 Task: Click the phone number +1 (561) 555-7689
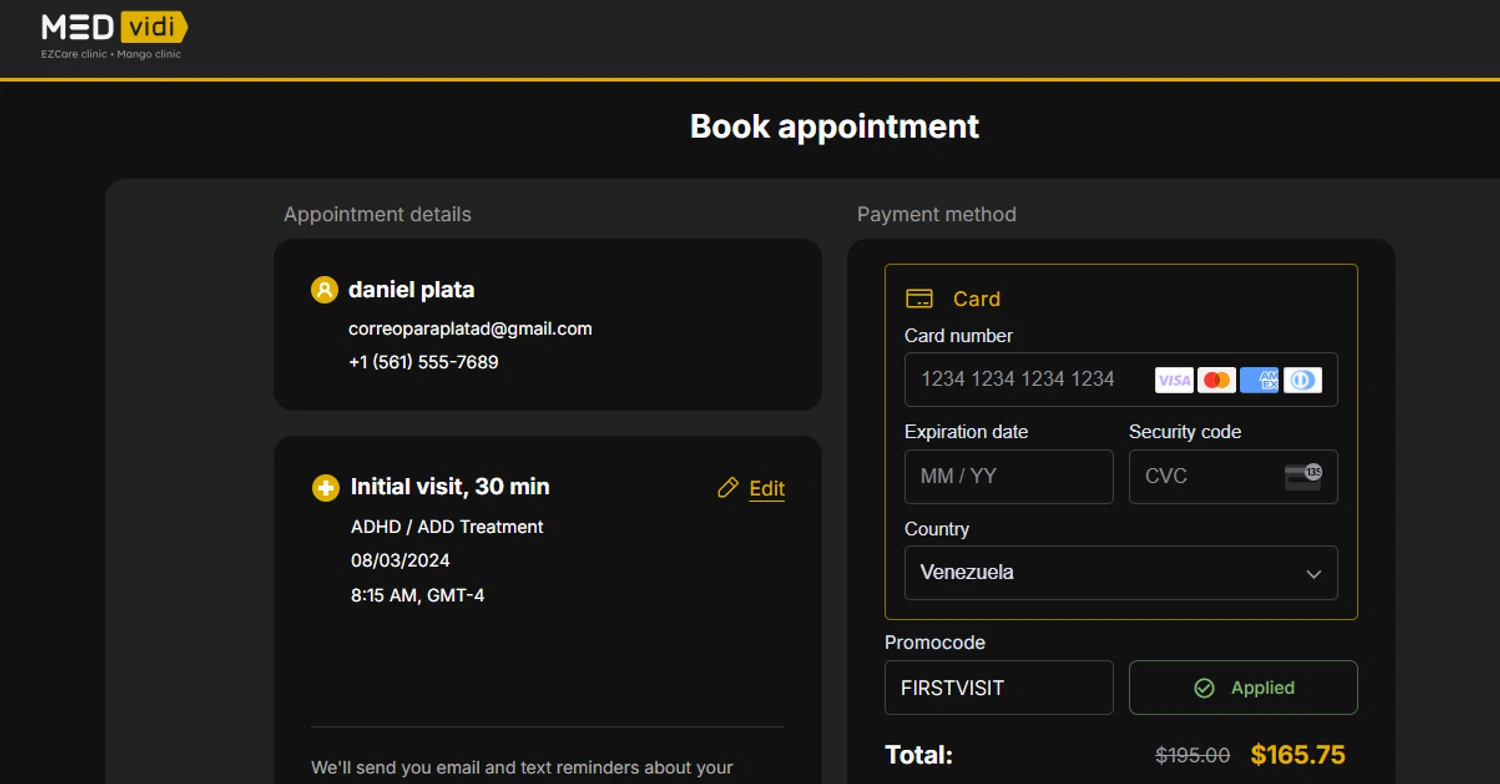[x=423, y=362]
